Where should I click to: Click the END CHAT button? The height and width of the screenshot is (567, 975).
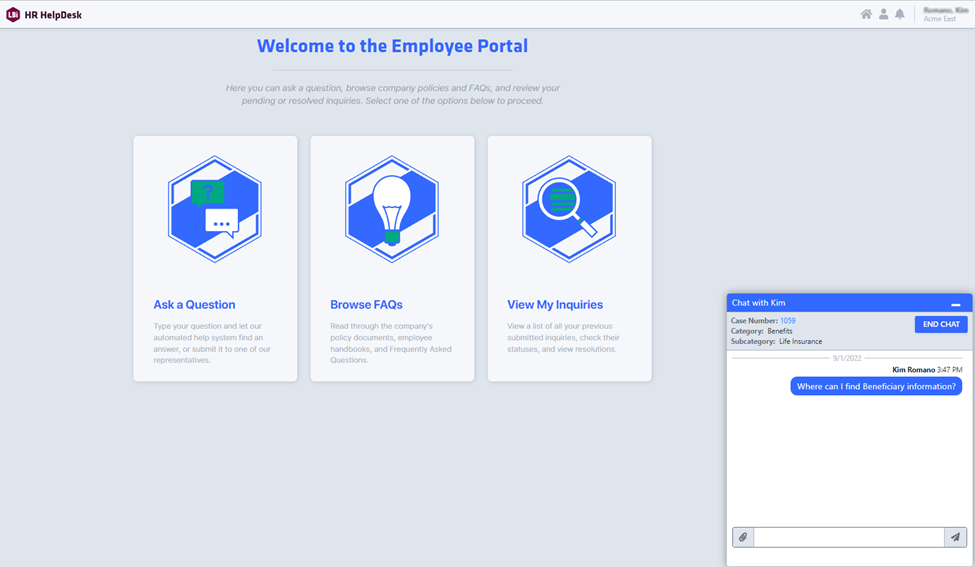(x=941, y=324)
